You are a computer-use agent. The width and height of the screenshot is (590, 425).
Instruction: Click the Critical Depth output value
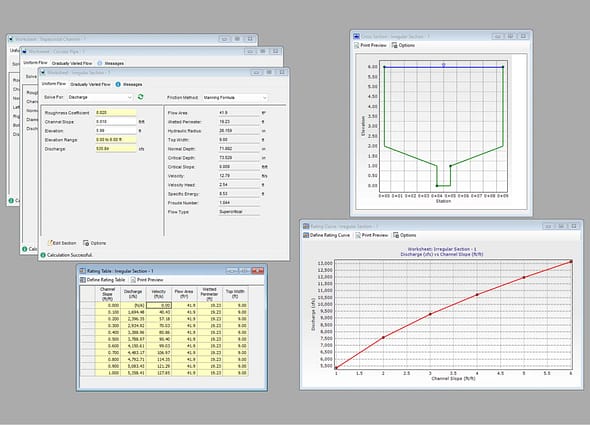click(239, 158)
